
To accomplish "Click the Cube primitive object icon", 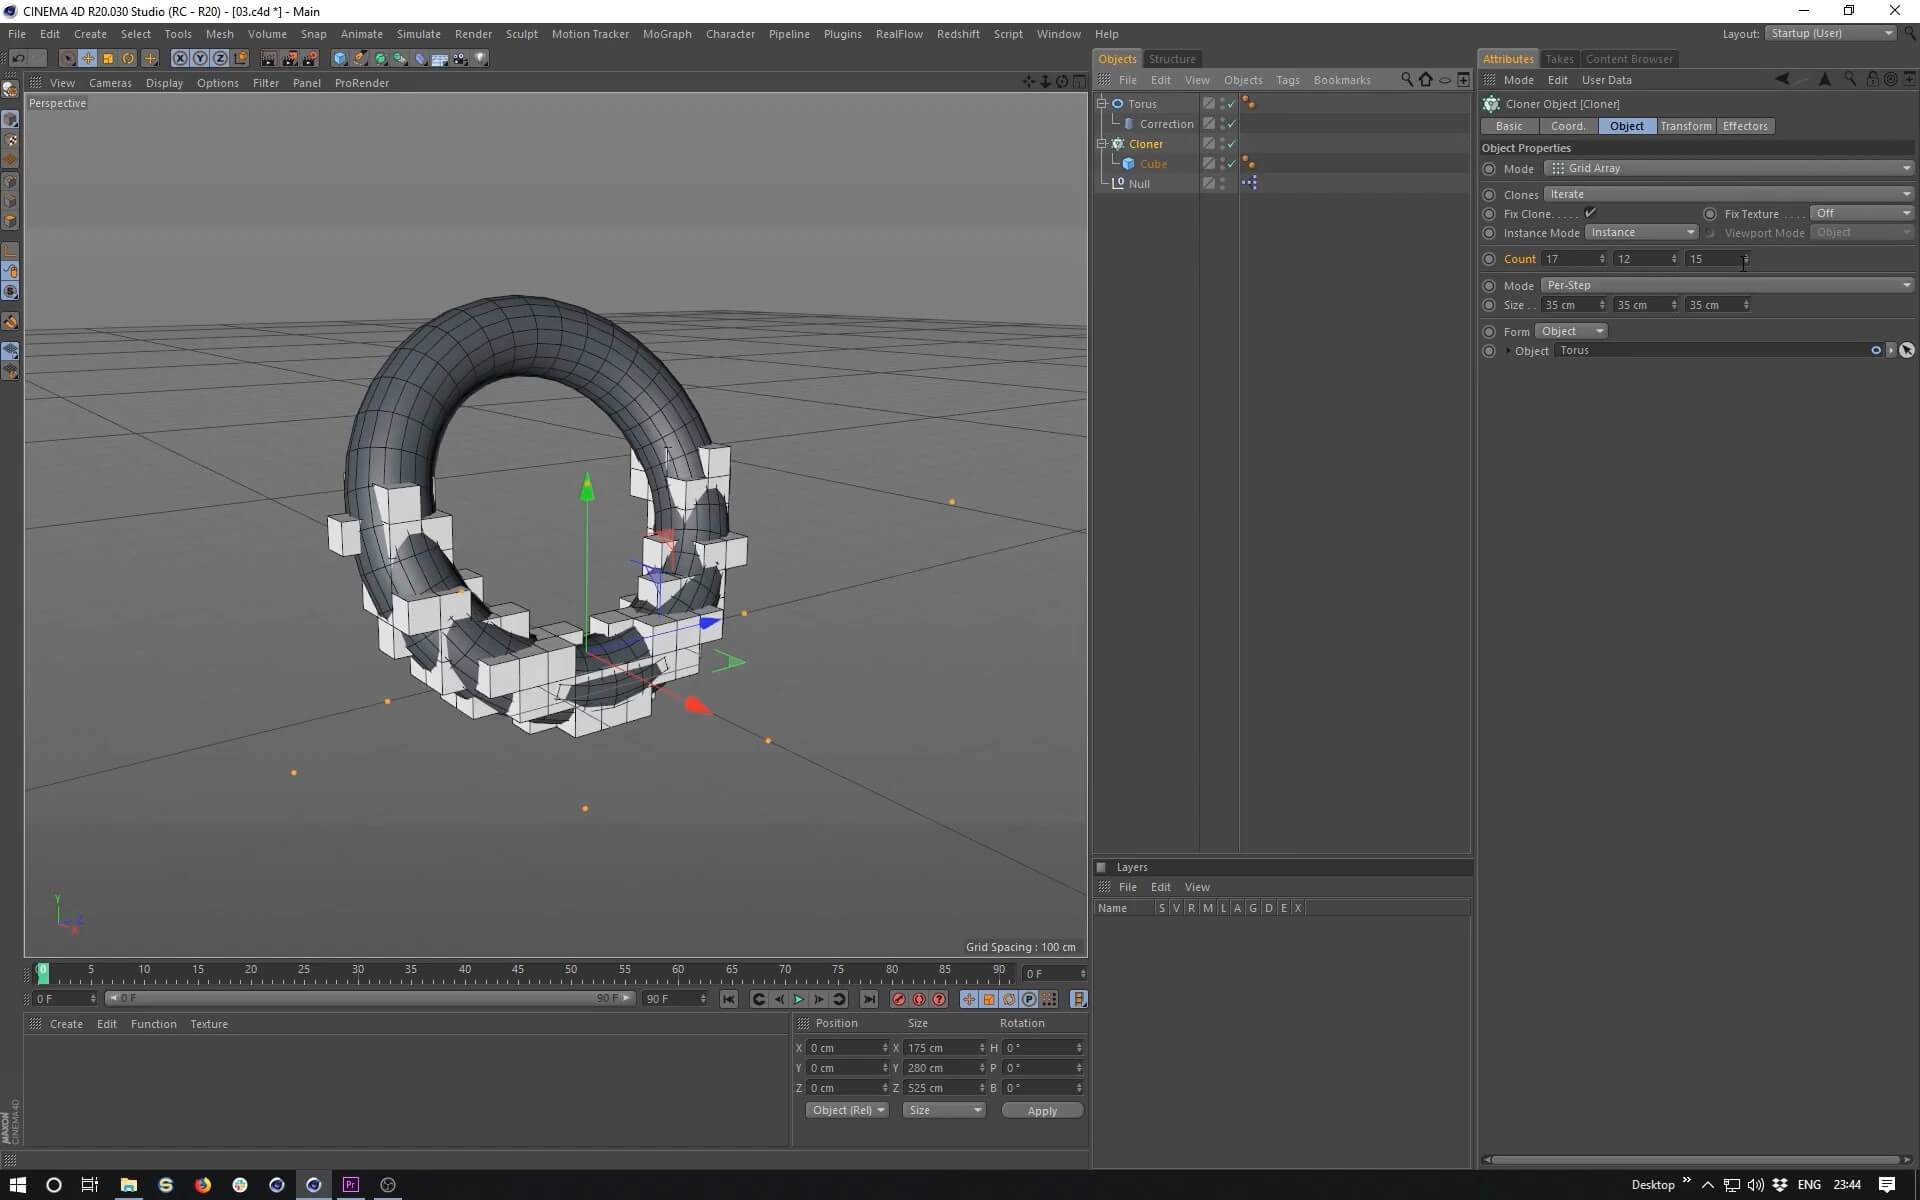I will pos(340,59).
